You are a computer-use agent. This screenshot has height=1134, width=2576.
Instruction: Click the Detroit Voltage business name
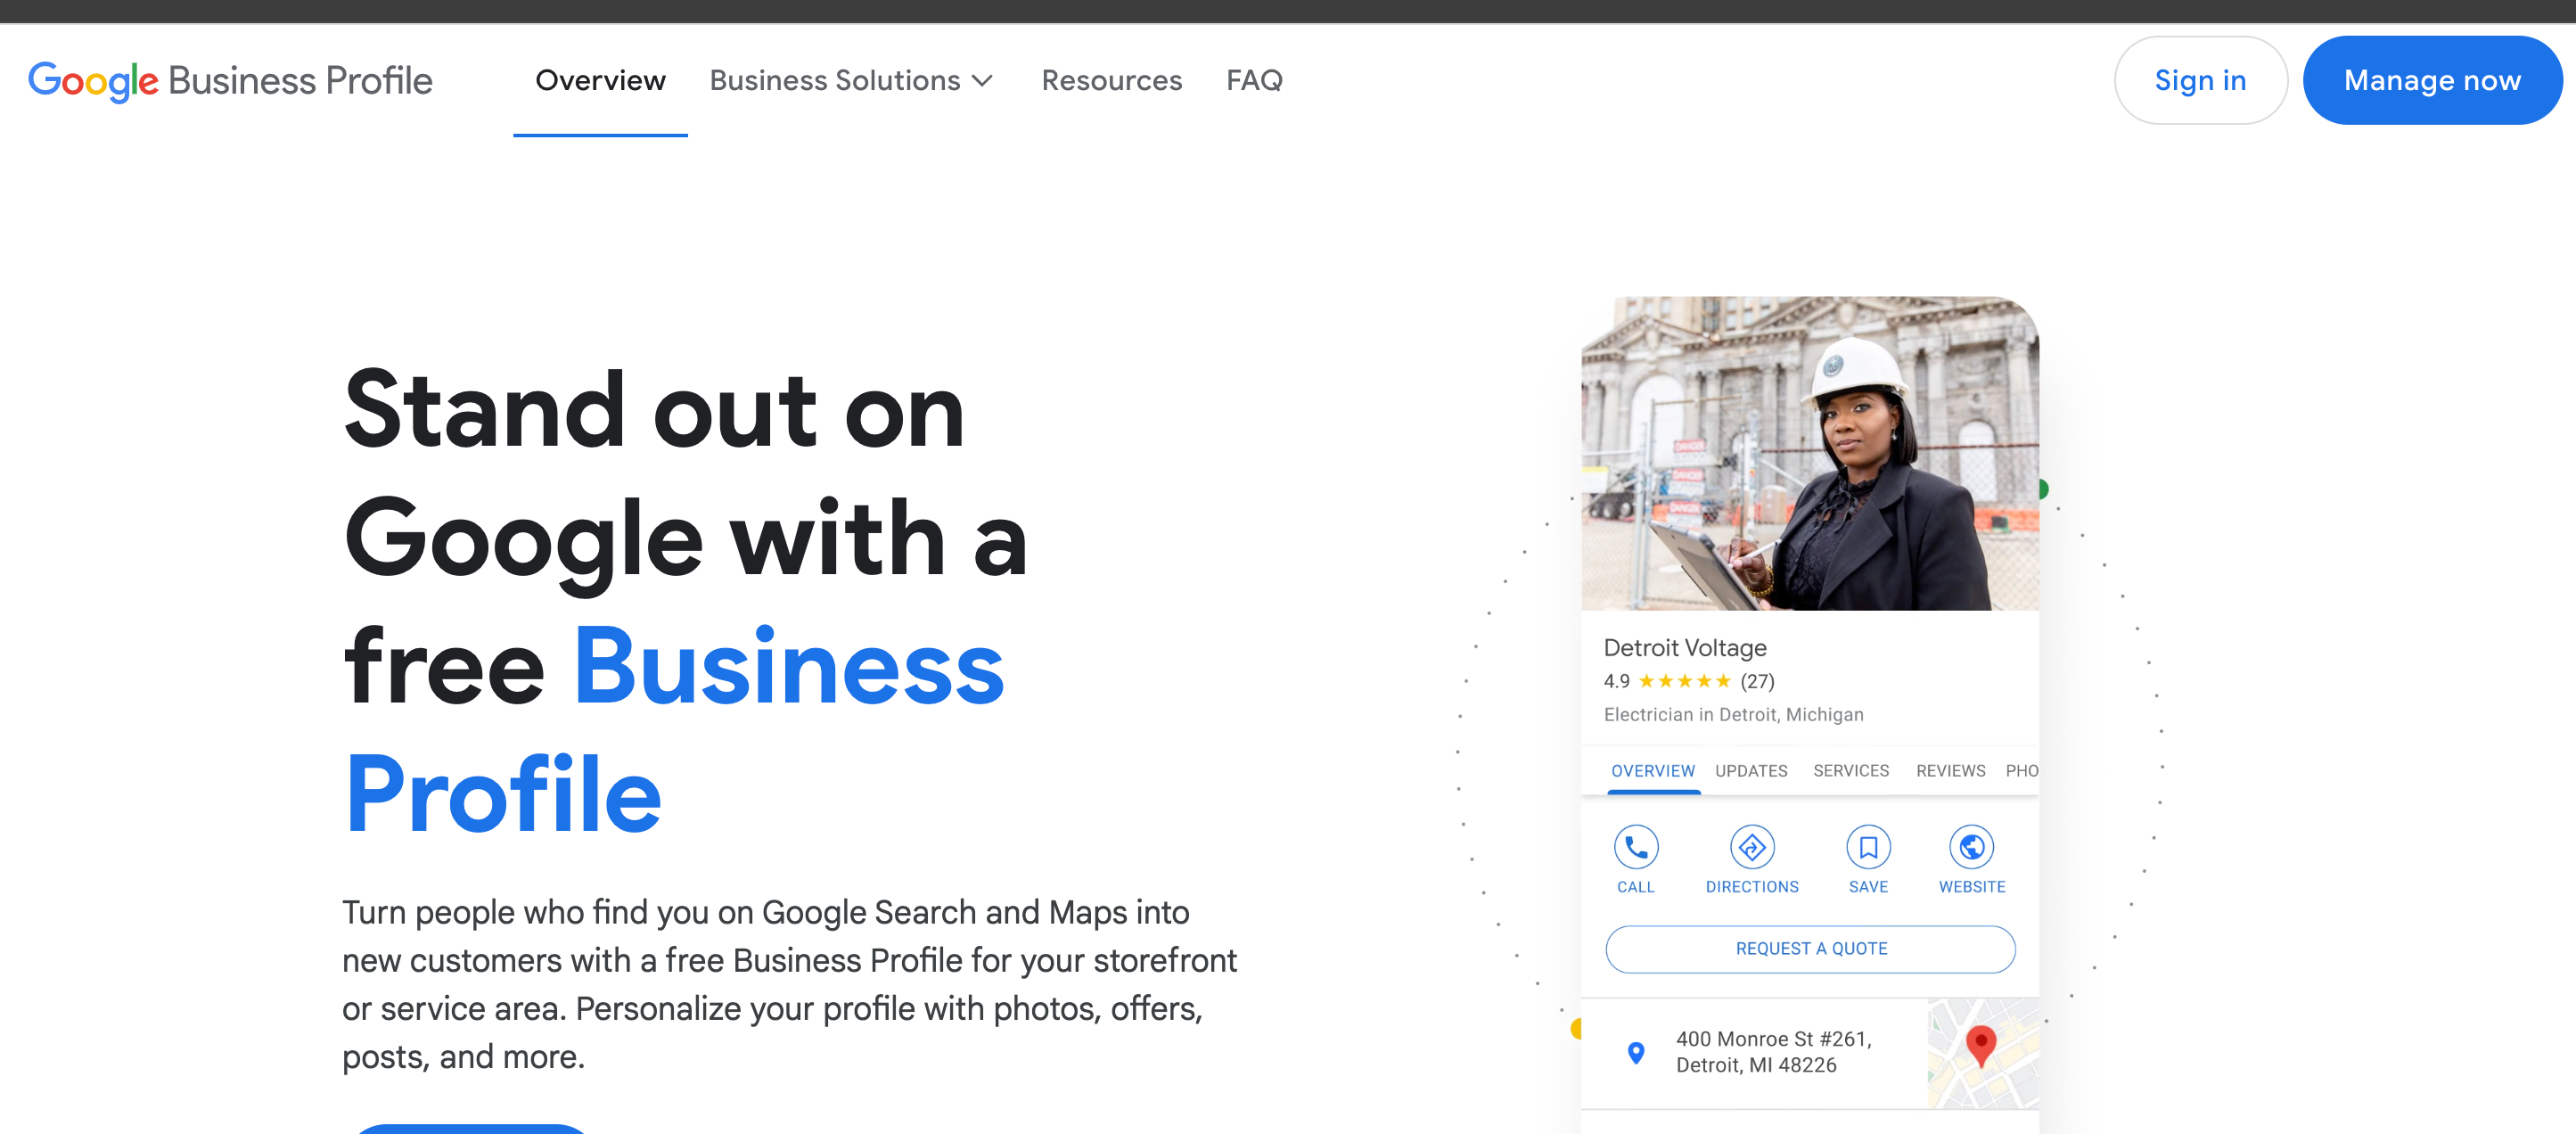1685,648
